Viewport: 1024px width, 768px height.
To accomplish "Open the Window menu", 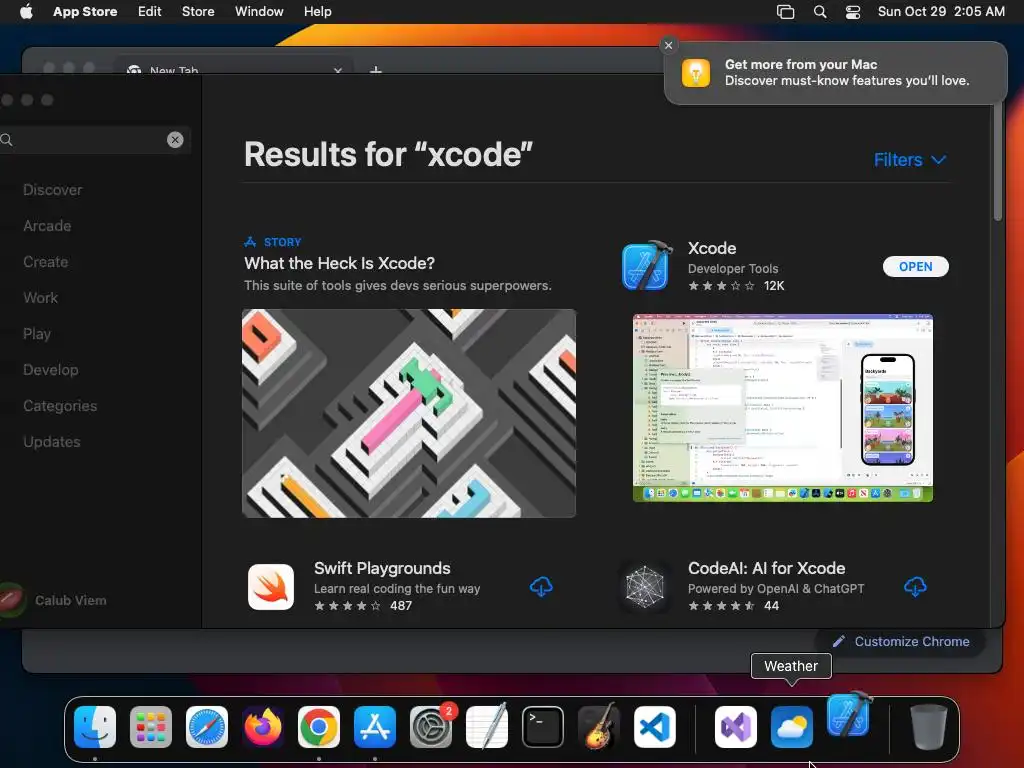I will coord(259,11).
